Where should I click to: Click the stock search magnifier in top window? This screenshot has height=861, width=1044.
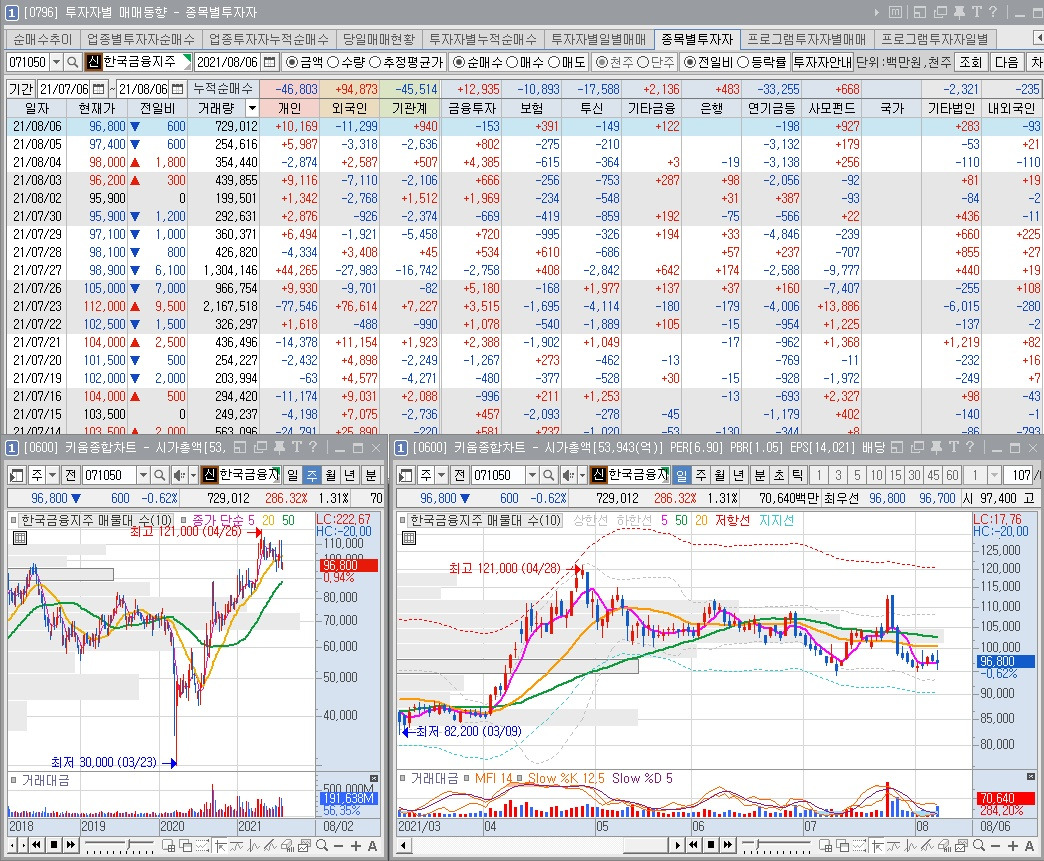click(x=73, y=62)
